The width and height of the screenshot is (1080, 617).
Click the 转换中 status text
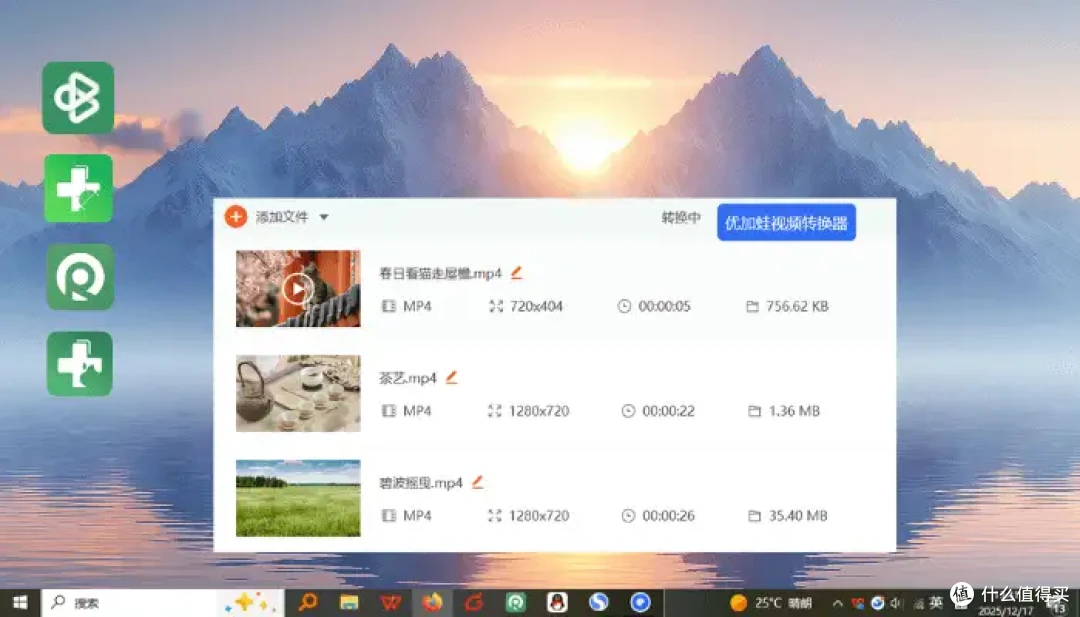point(681,218)
